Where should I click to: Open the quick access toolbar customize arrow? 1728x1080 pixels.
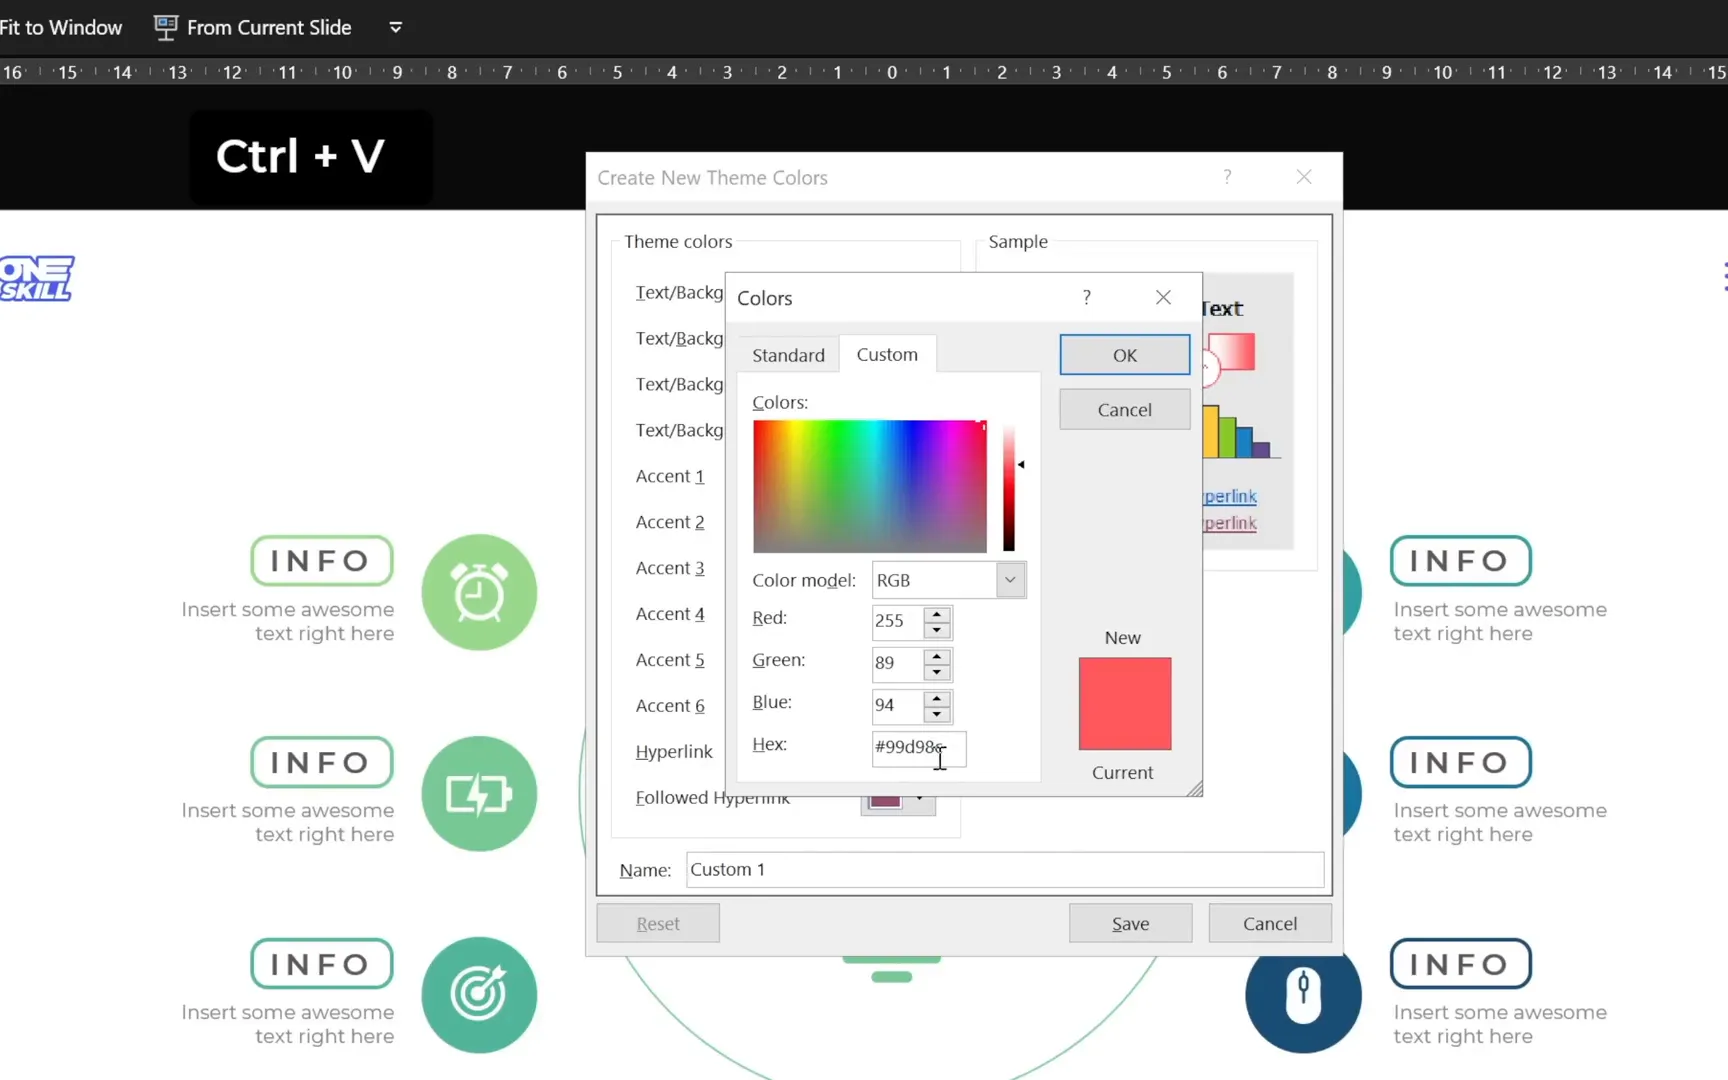tap(396, 27)
